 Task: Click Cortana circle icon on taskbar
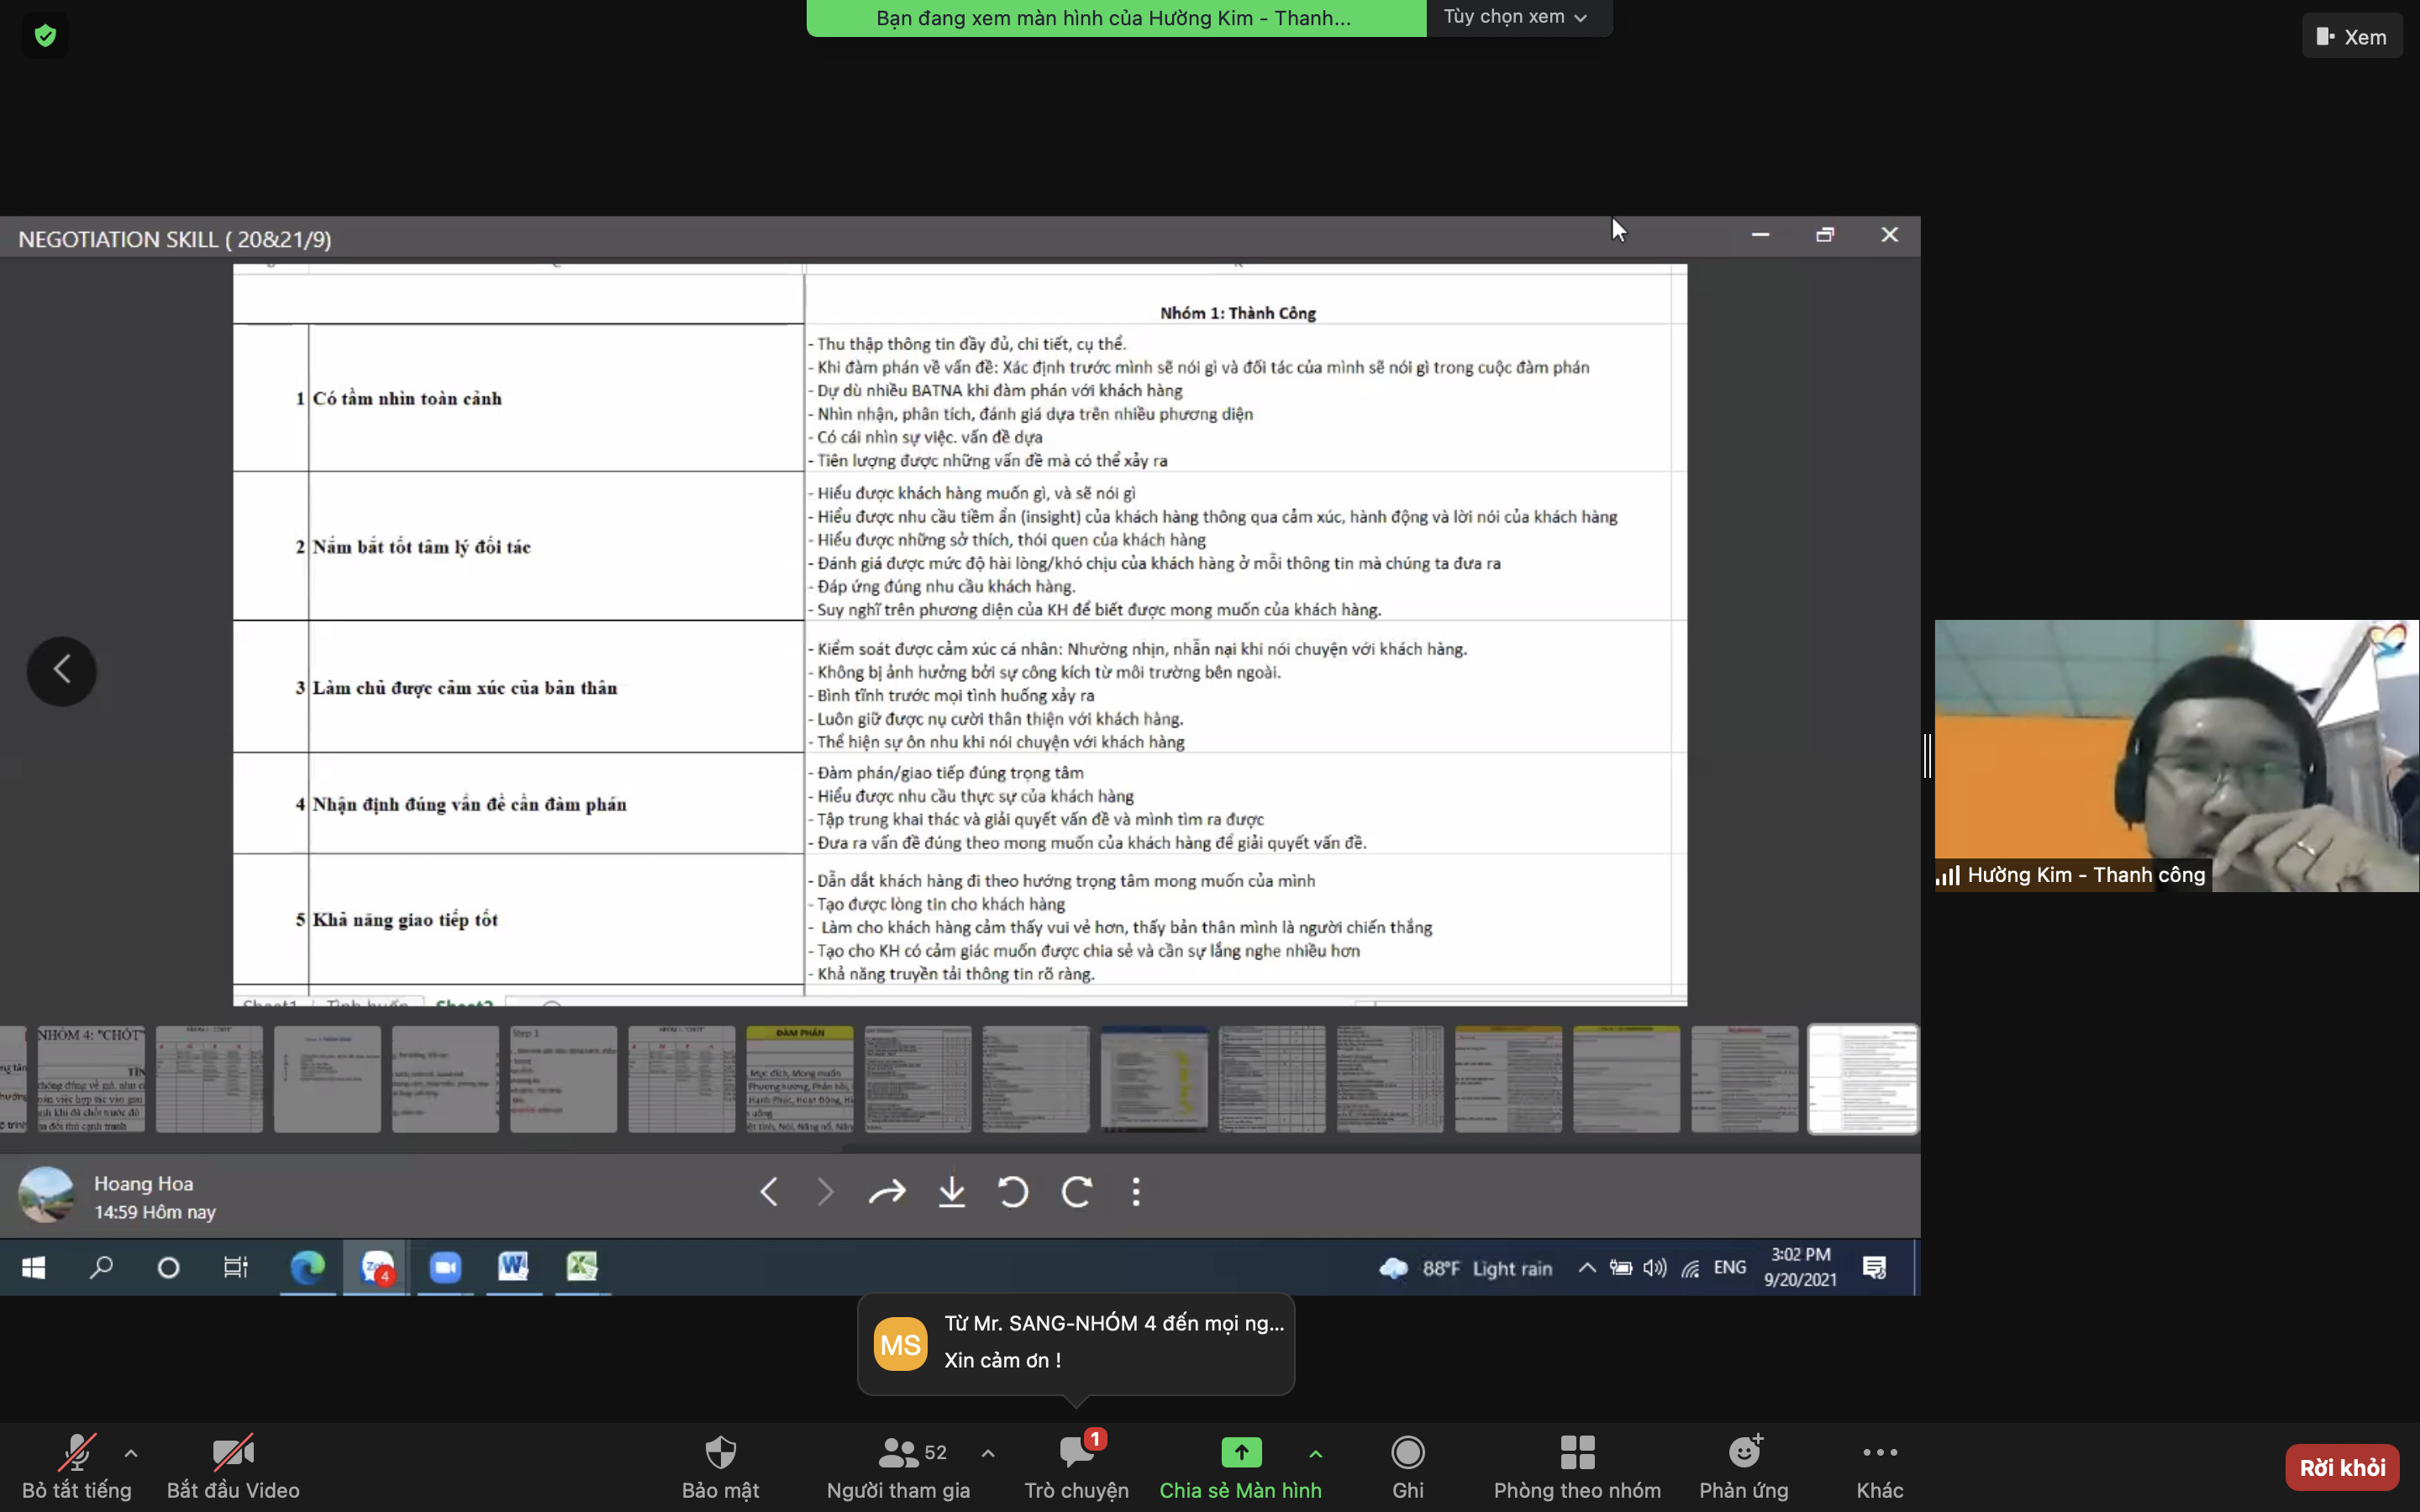tap(168, 1268)
